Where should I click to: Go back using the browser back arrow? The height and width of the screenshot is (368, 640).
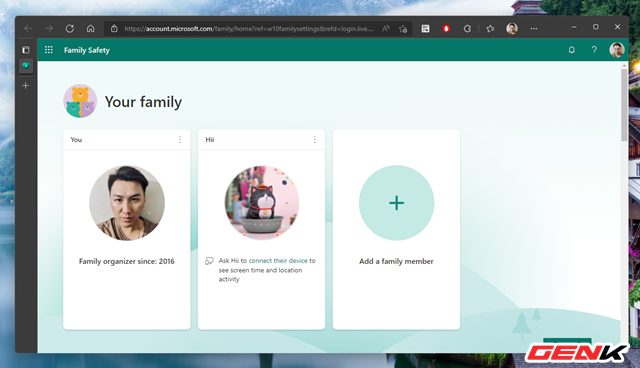coord(28,29)
